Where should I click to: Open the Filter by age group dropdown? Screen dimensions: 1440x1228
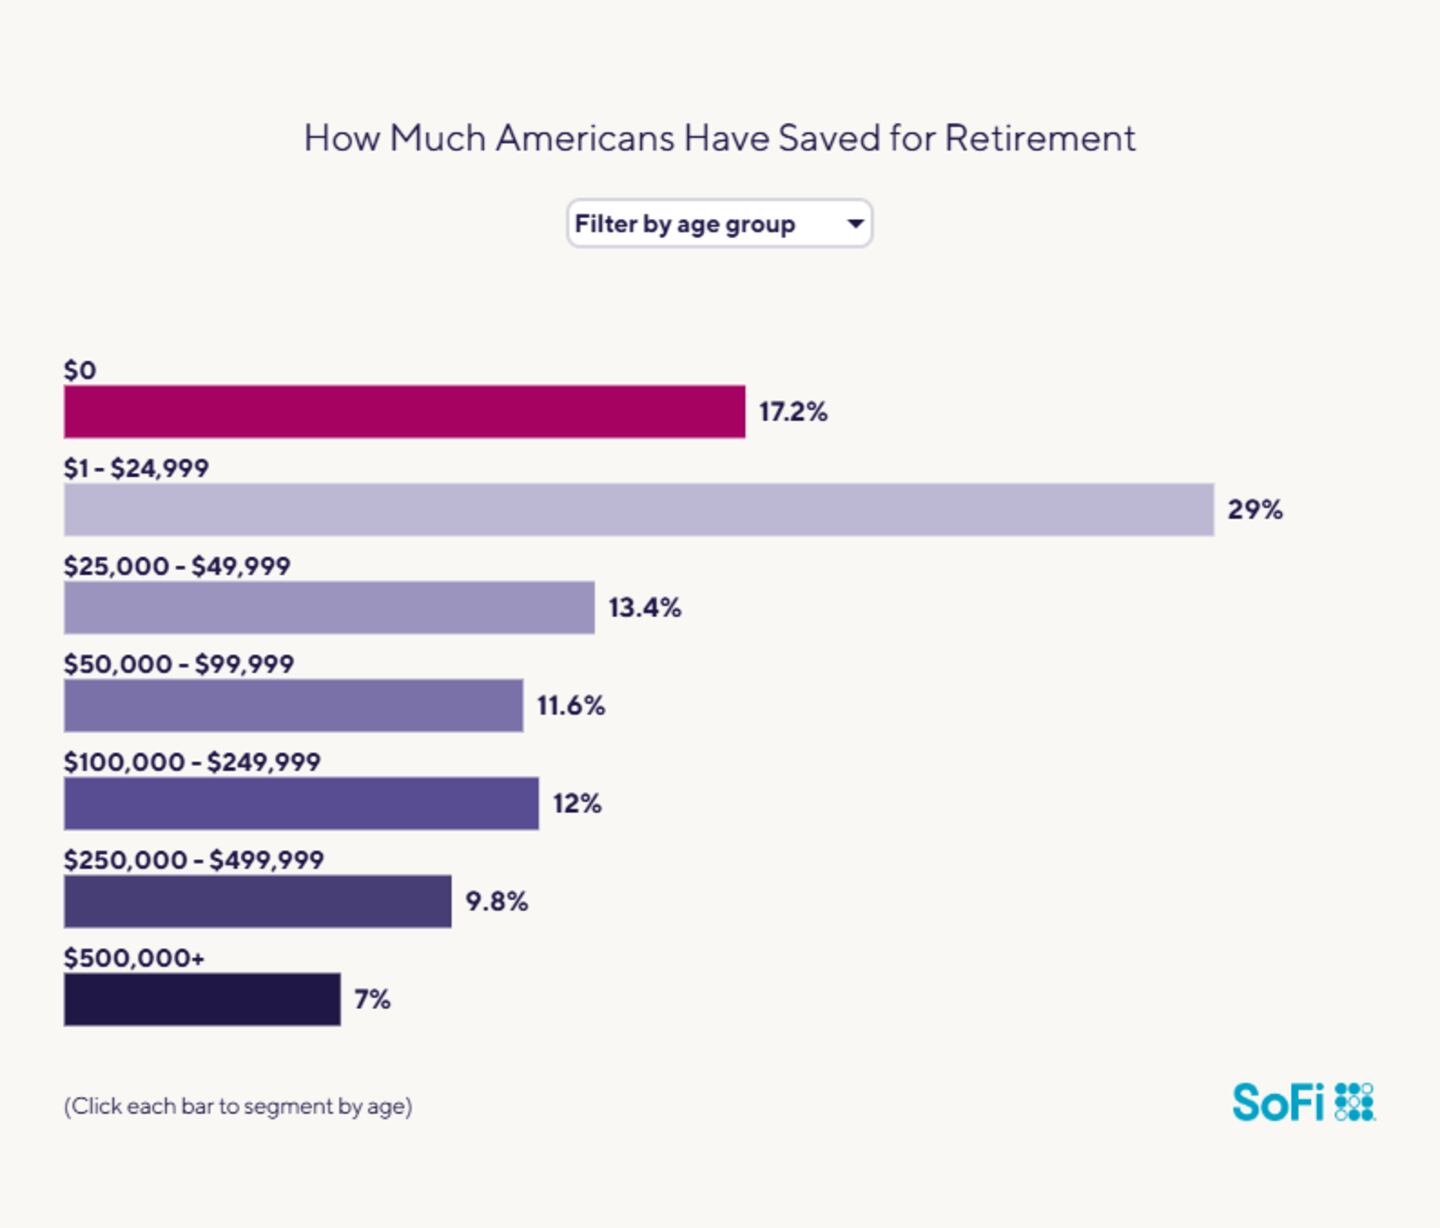tap(718, 224)
